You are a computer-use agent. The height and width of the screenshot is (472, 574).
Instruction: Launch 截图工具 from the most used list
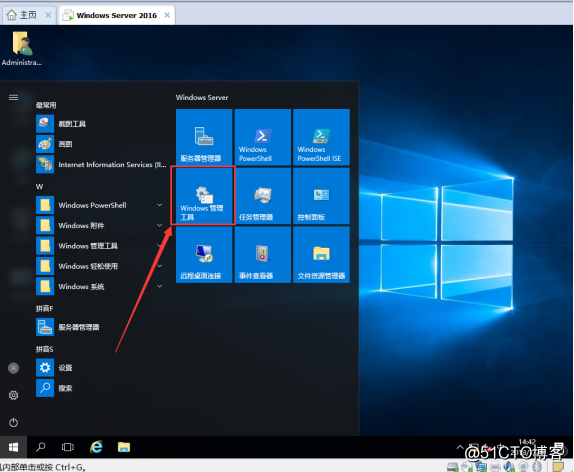[x=101, y=124]
